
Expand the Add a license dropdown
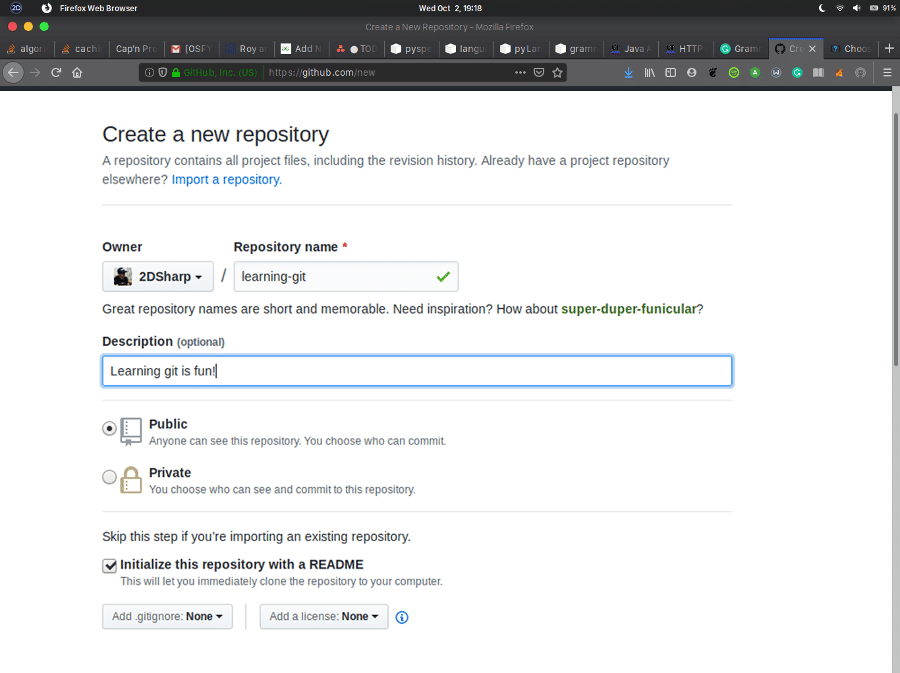[324, 617]
